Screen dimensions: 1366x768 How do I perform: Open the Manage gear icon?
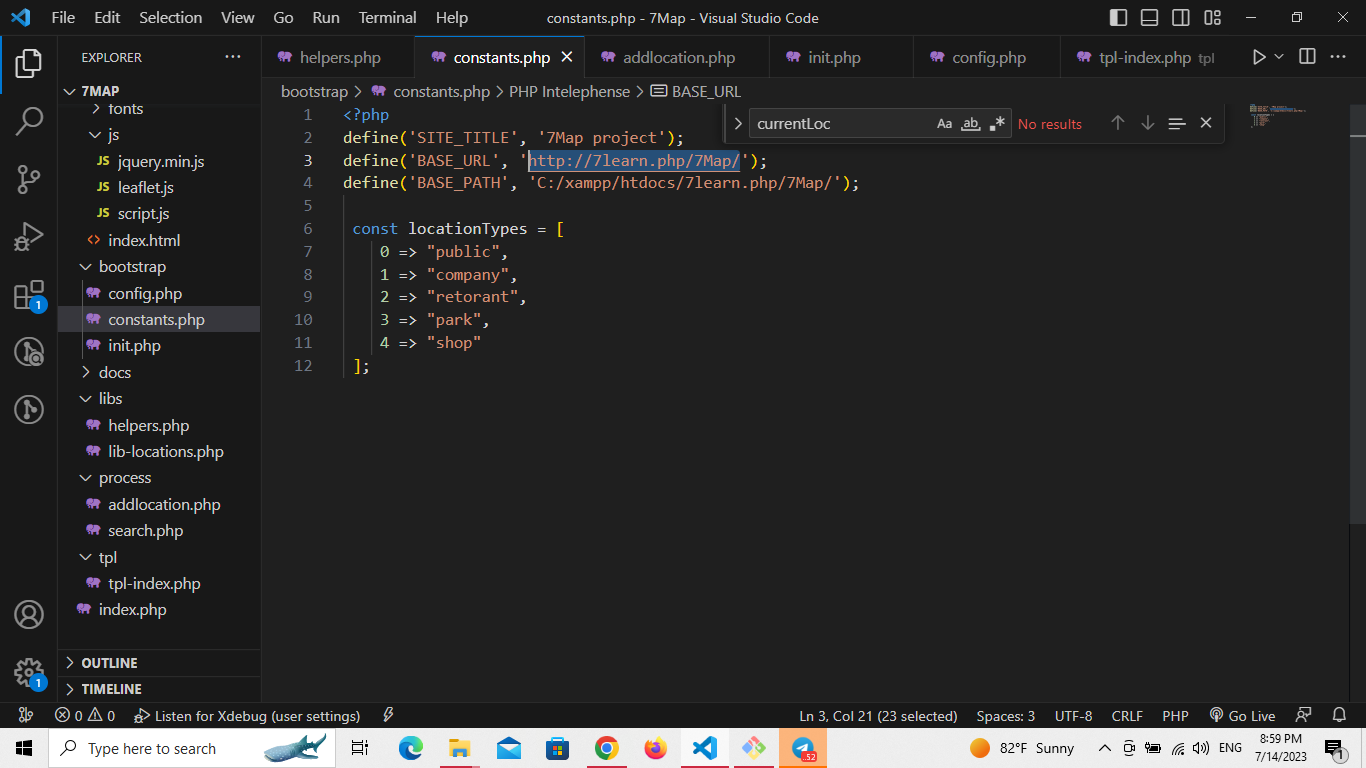click(x=29, y=672)
